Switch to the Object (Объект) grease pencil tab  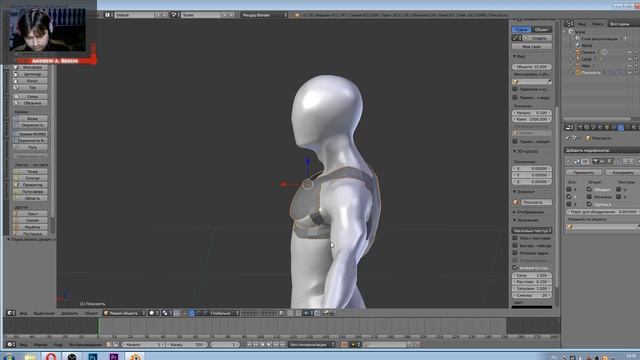pyautogui.click(x=542, y=29)
